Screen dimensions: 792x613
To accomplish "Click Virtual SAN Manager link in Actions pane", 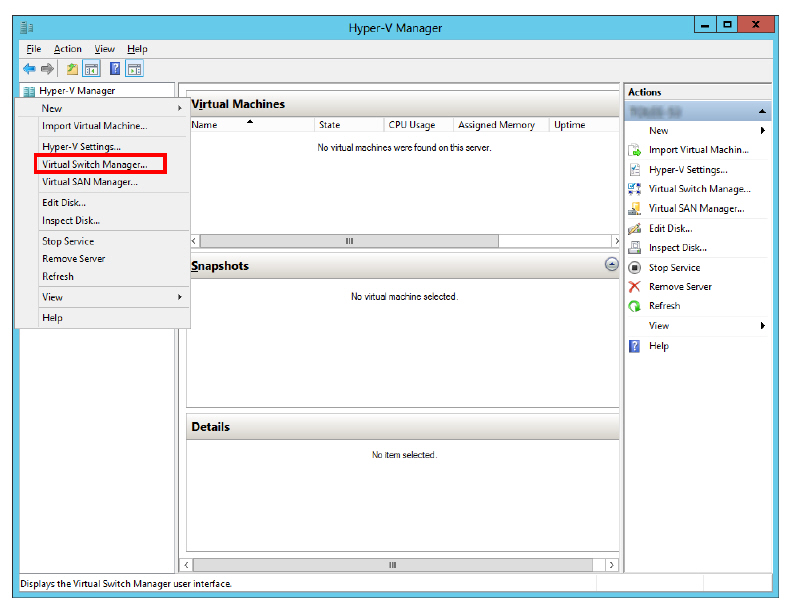I will click(697, 209).
